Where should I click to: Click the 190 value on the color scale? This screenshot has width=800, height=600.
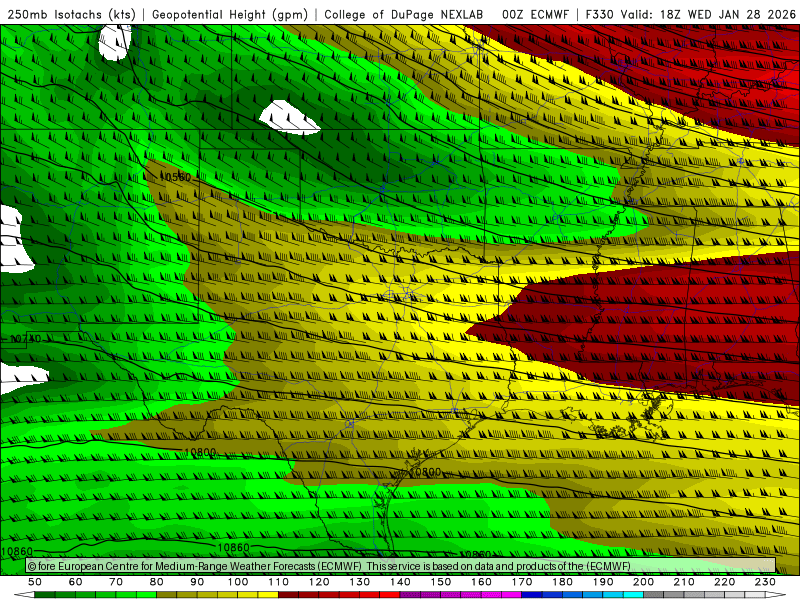(603, 582)
